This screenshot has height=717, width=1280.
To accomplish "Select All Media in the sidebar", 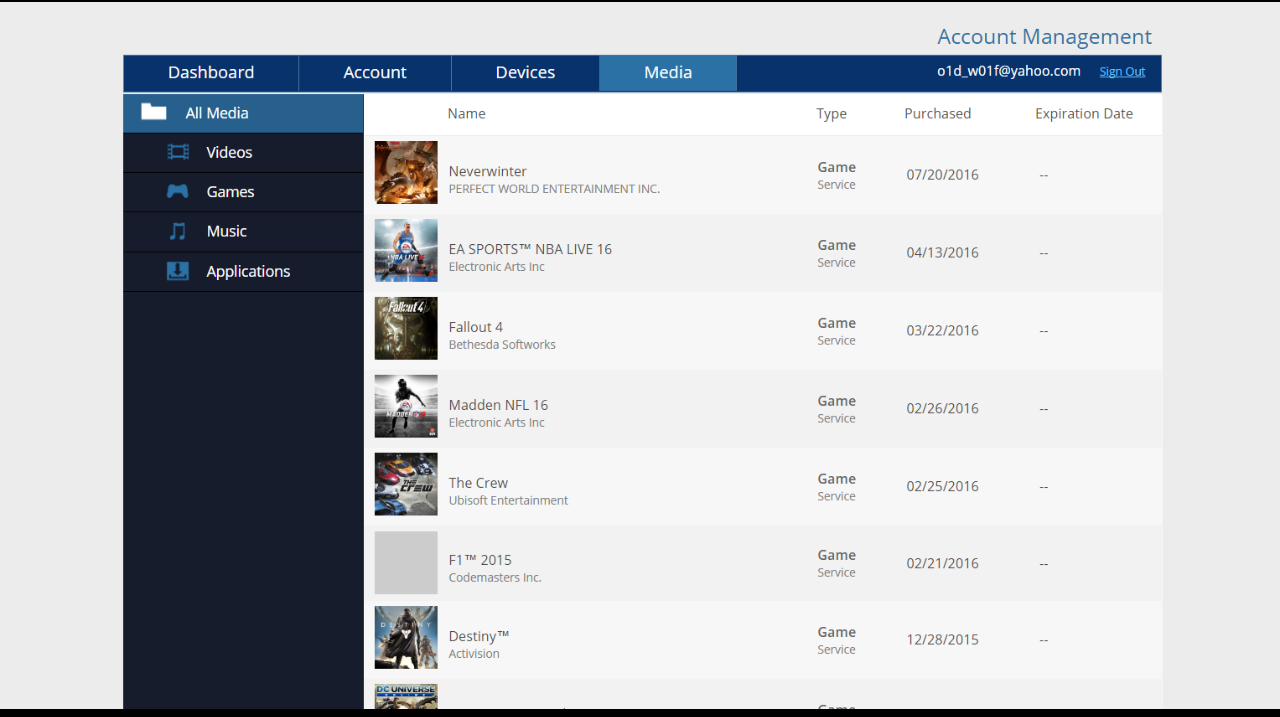I will pyautogui.click(x=243, y=113).
